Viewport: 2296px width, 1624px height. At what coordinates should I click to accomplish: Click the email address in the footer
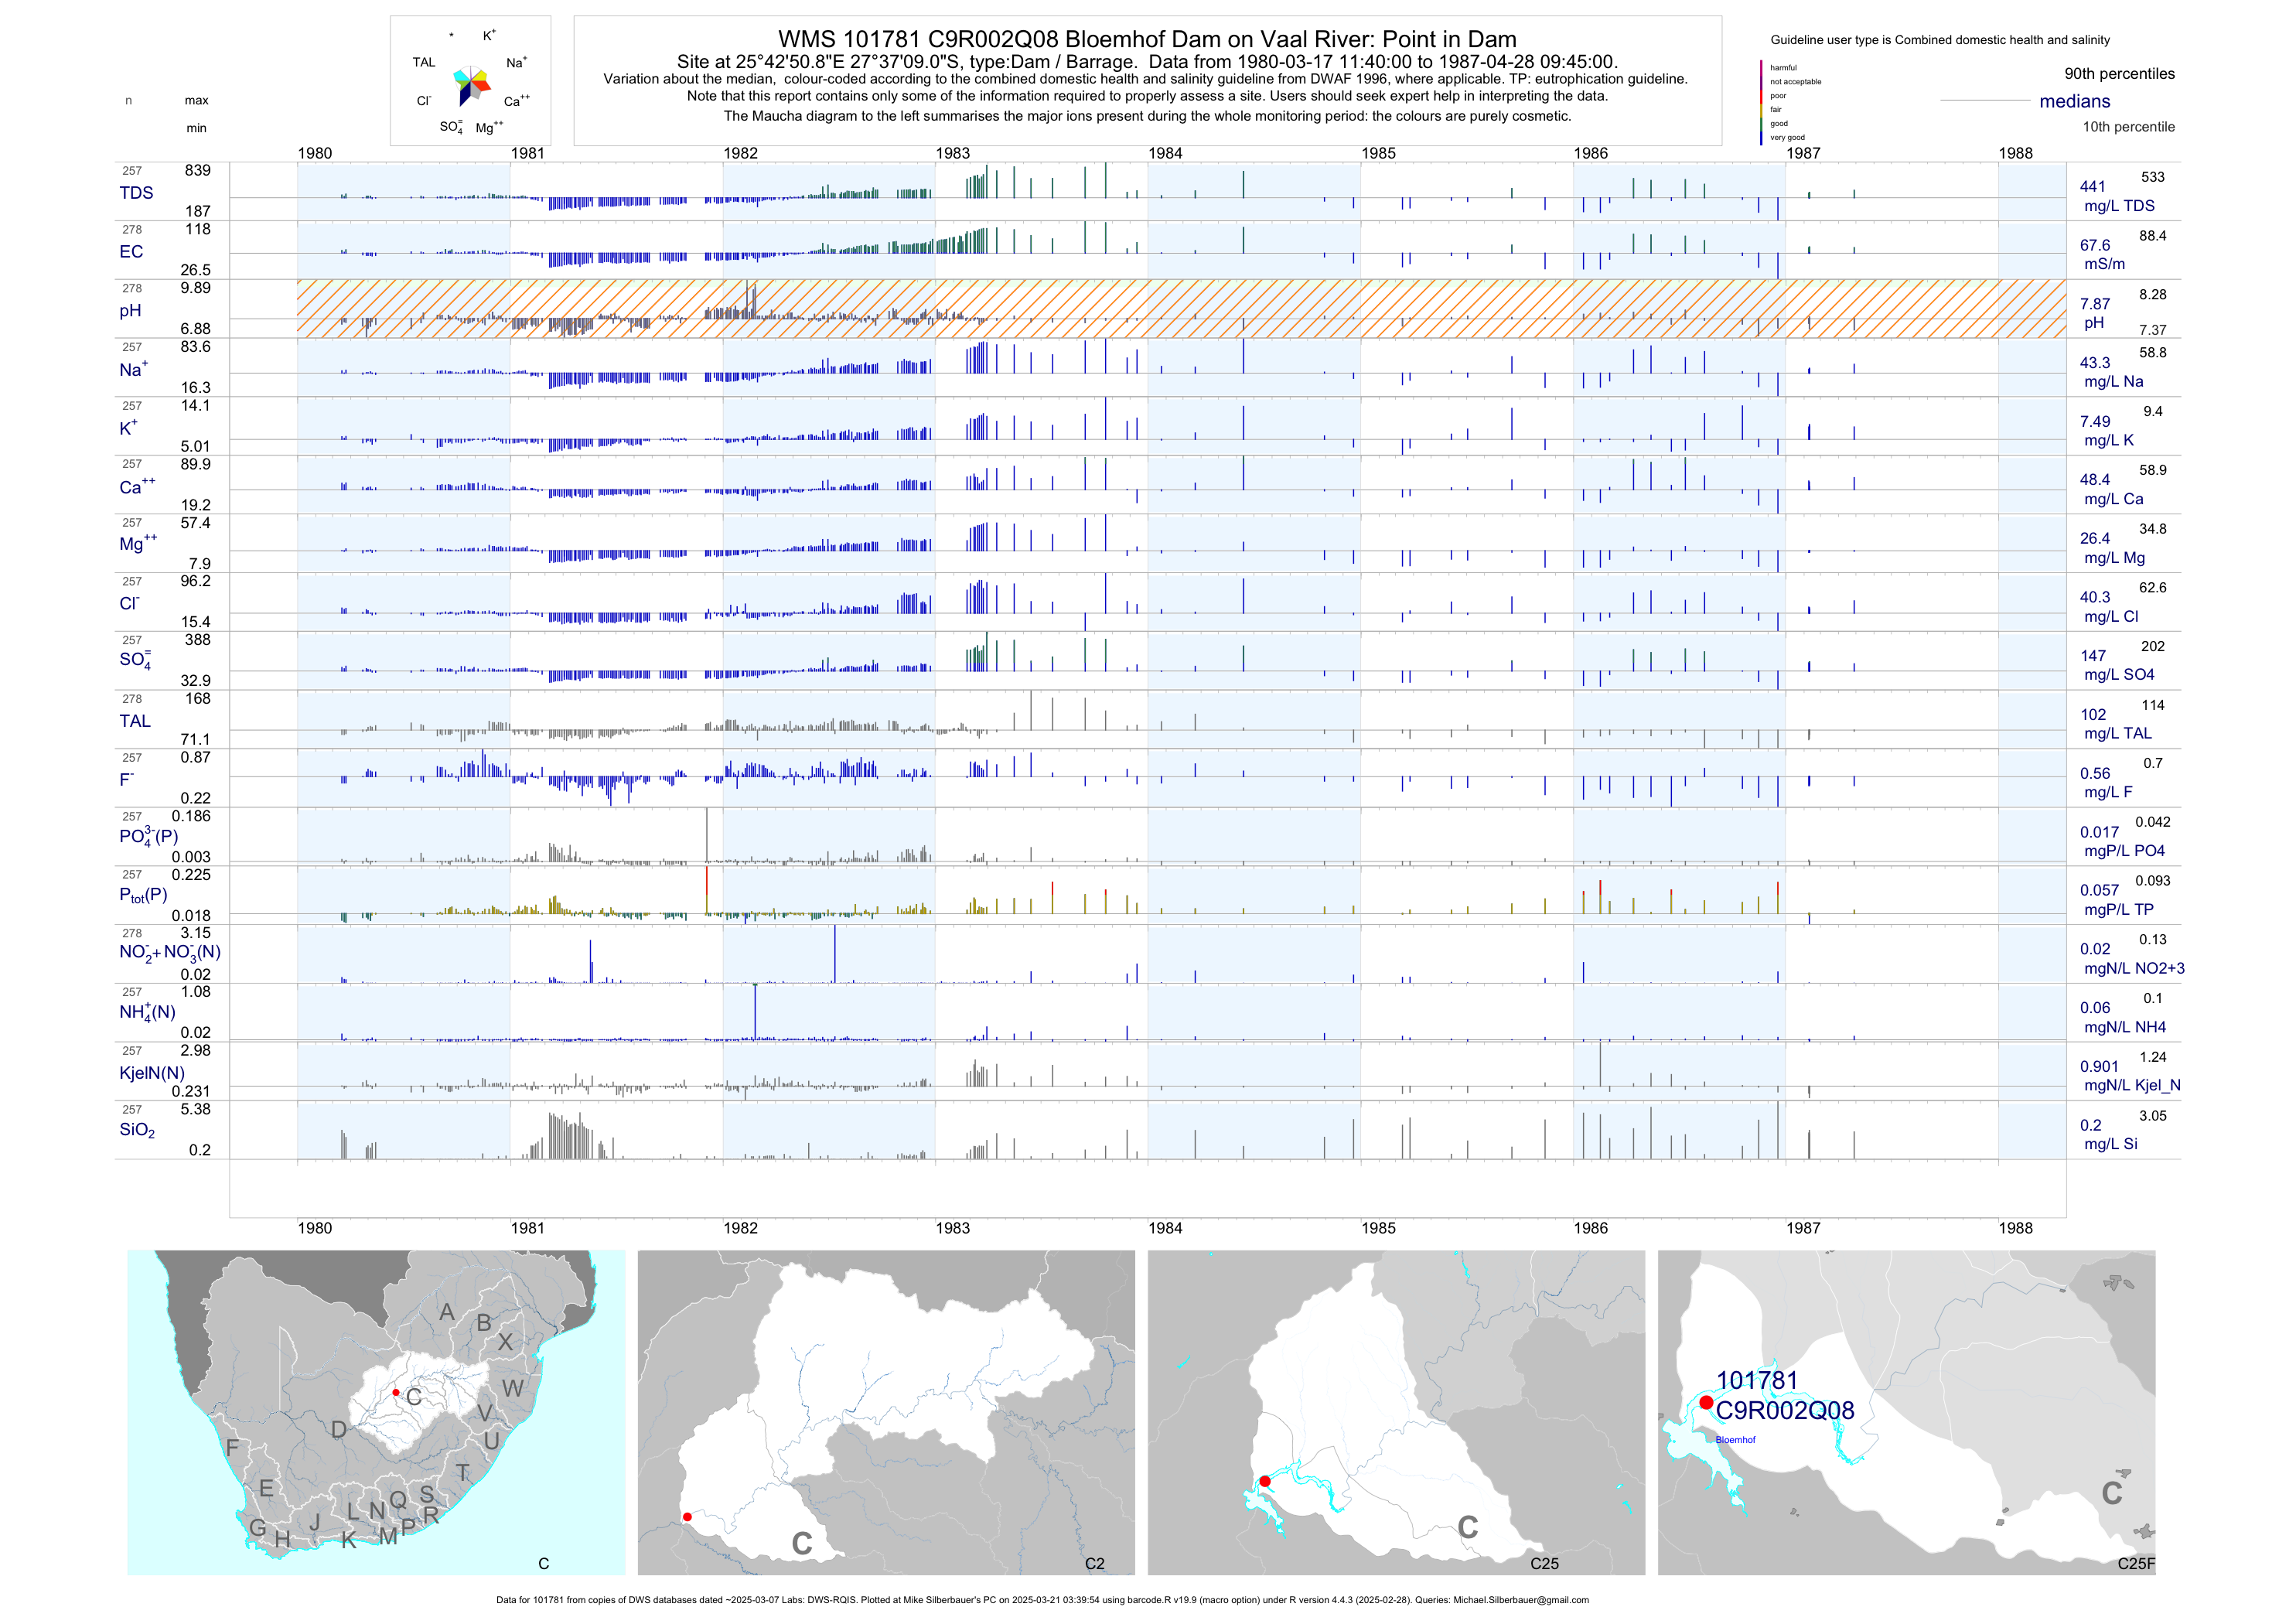[x=1521, y=1600]
